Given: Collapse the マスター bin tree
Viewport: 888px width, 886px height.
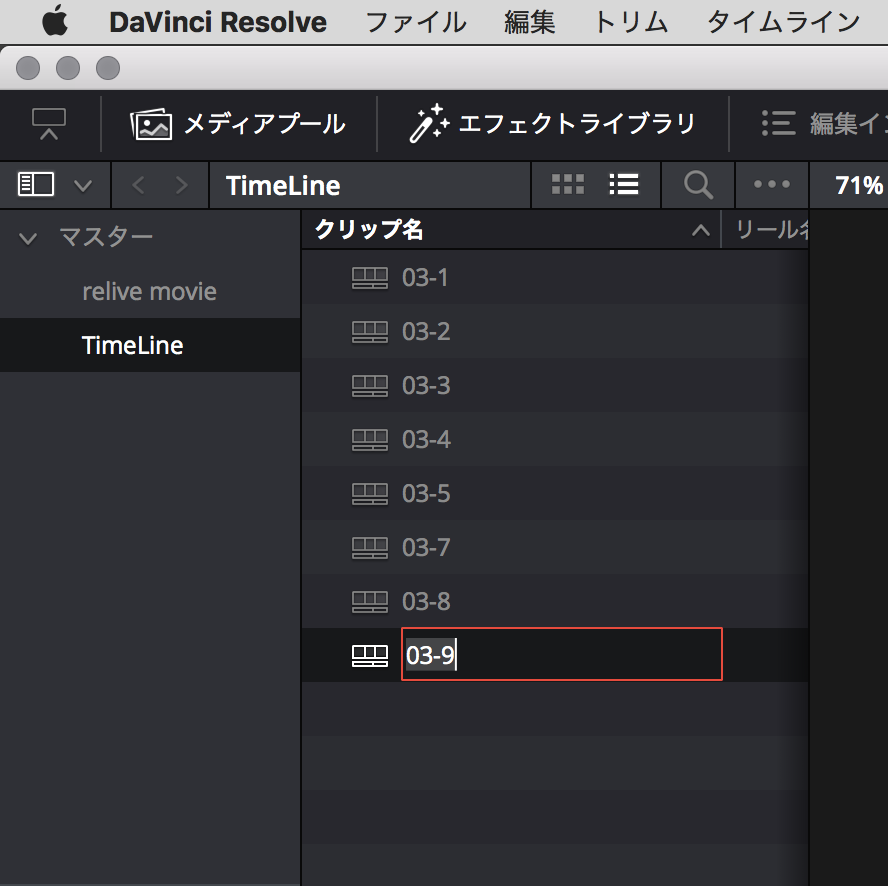Looking at the screenshot, I should (x=28, y=238).
